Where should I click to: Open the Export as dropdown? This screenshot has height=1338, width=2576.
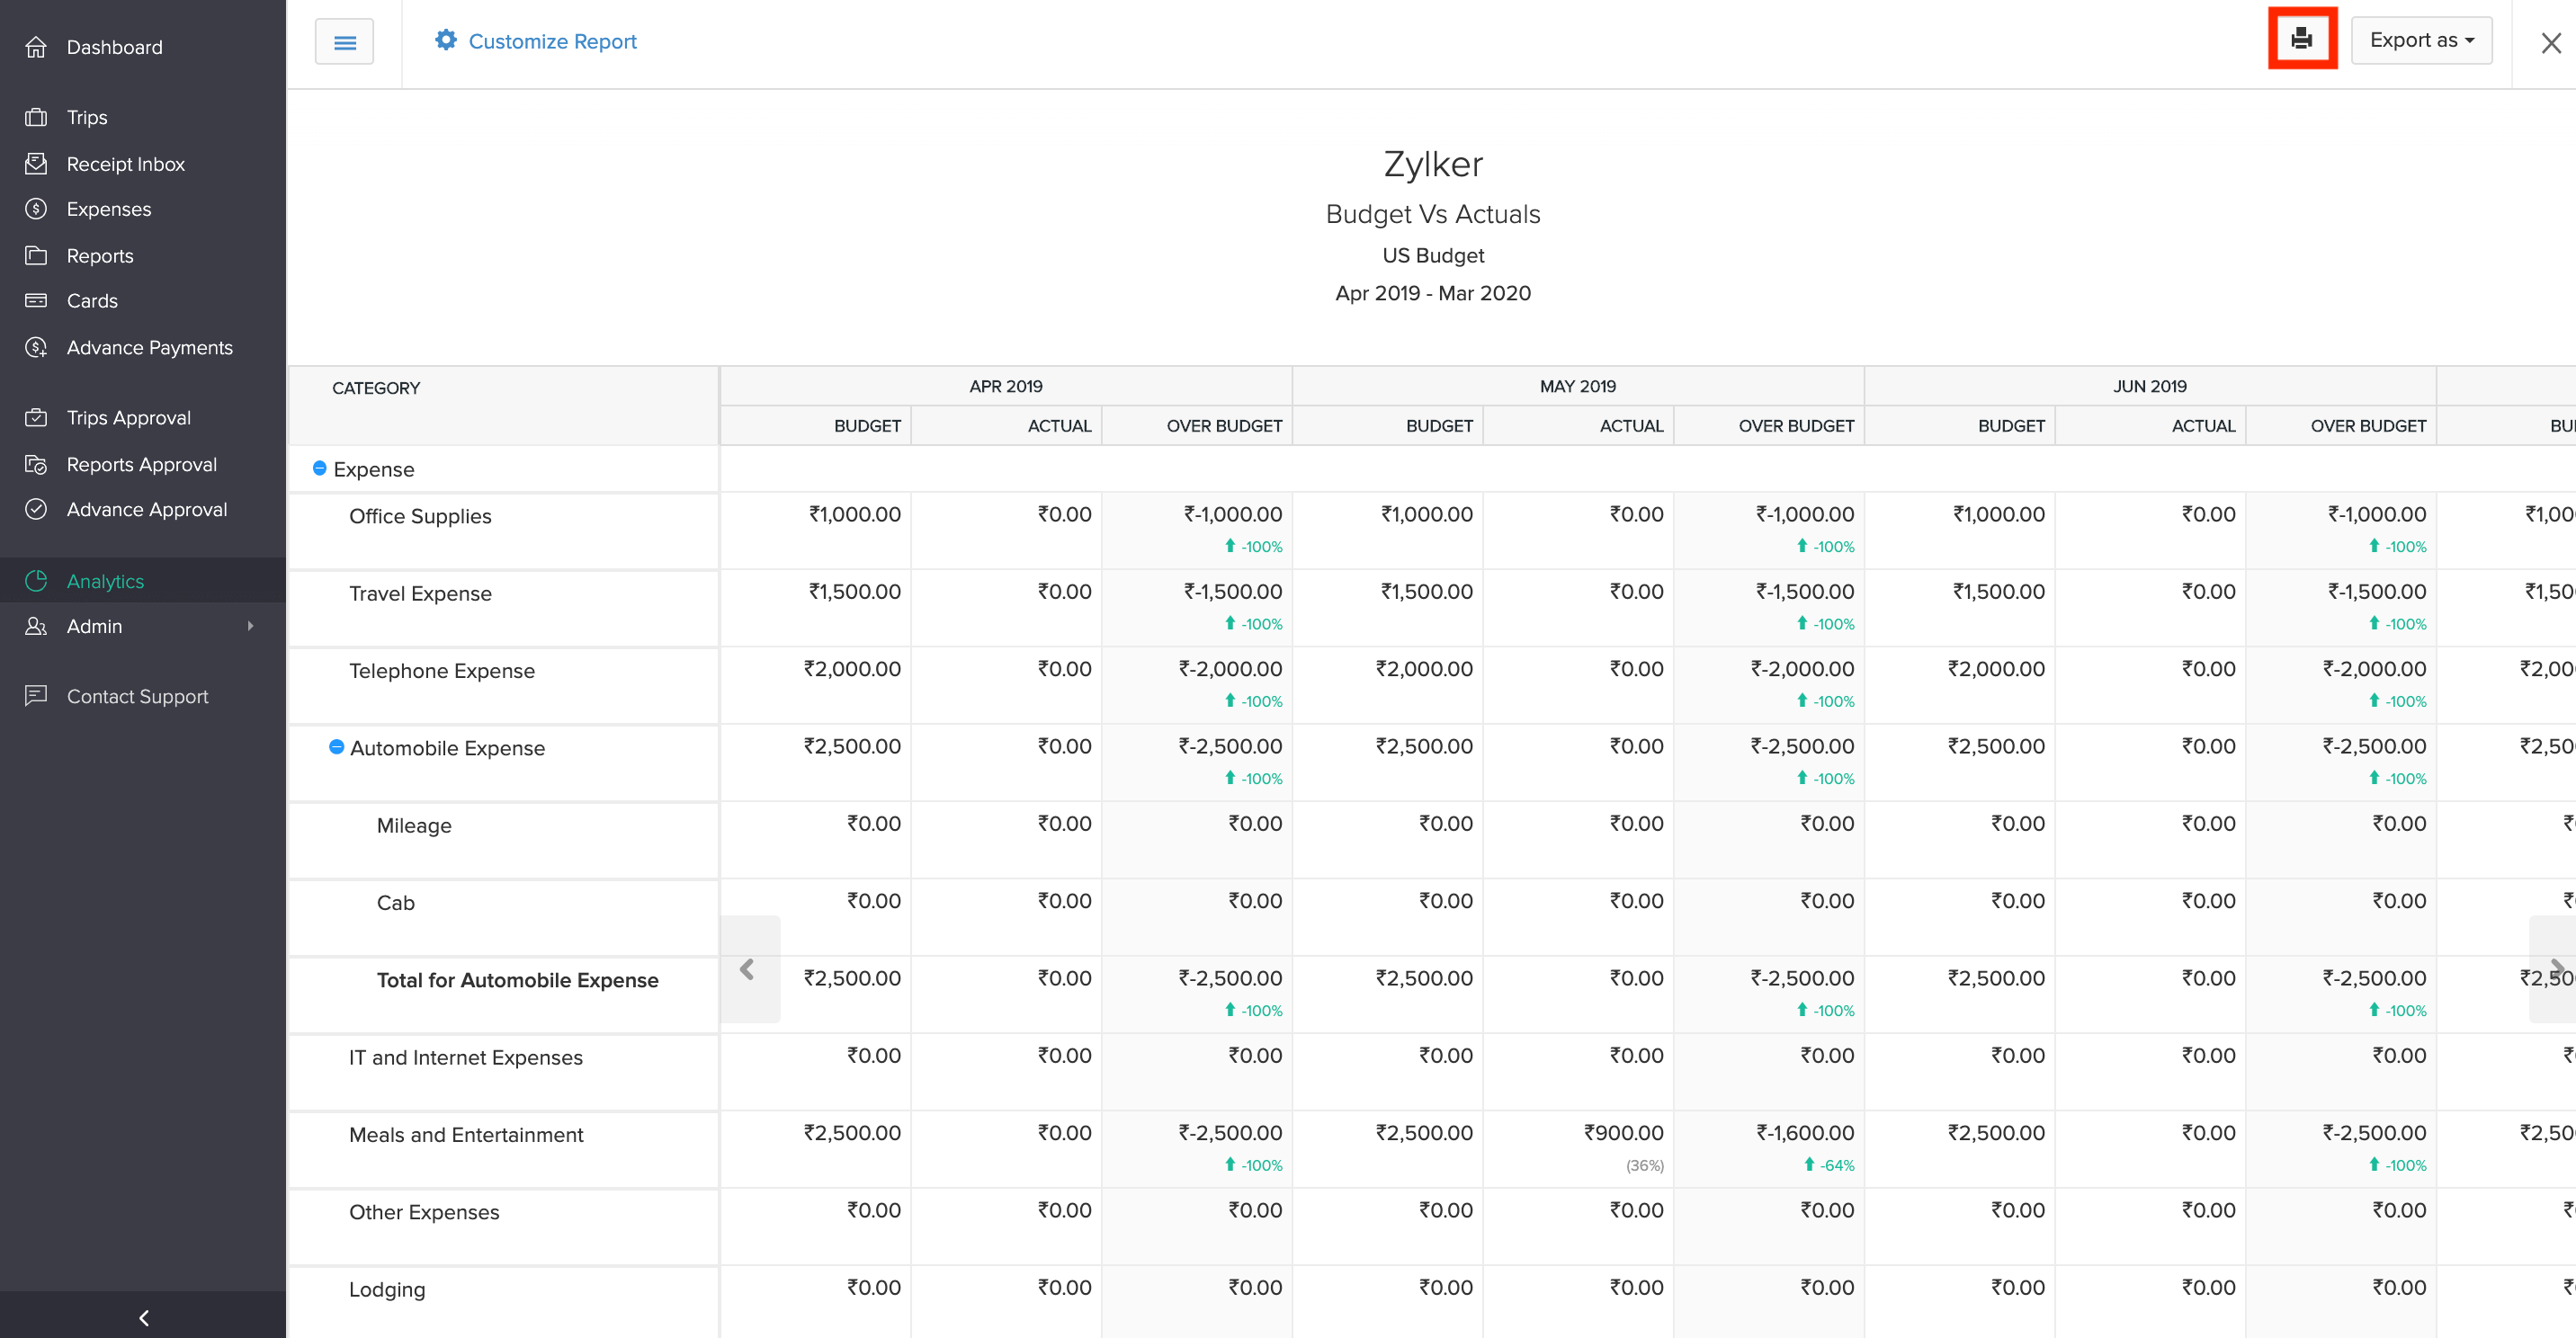(2420, 40)
